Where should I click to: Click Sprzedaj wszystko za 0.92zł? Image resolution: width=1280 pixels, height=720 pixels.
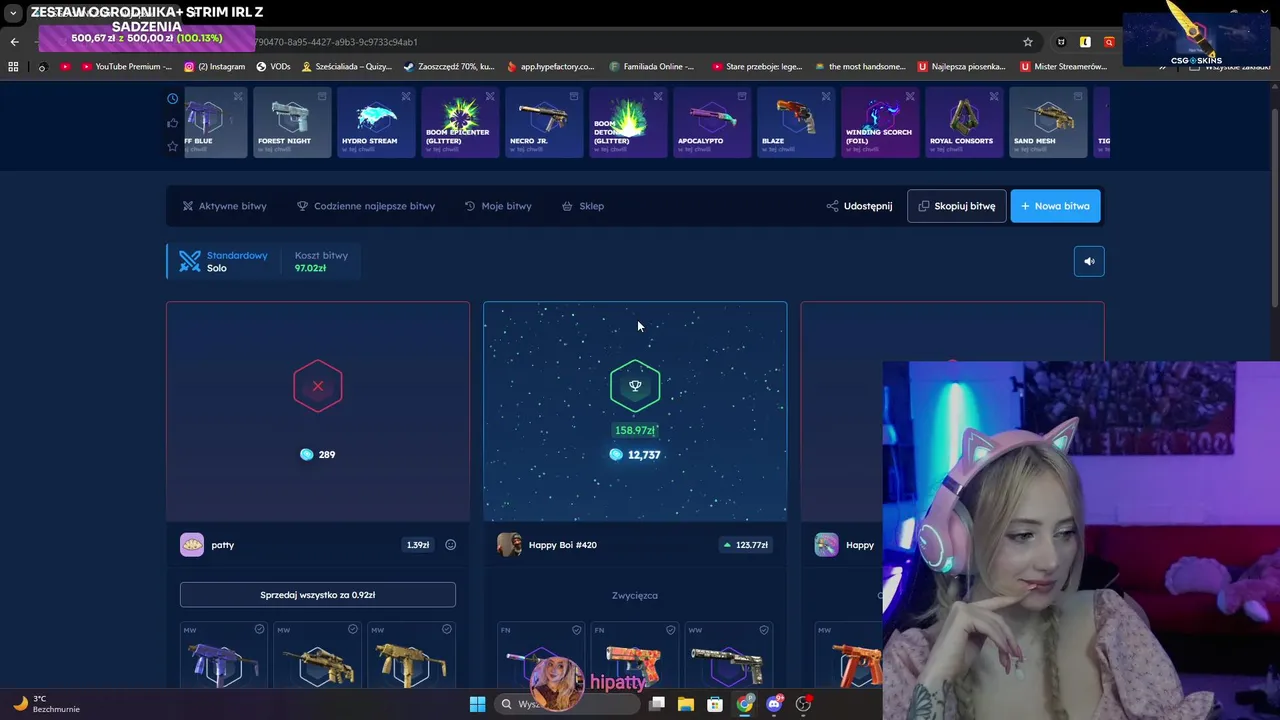tap(318, 595)
